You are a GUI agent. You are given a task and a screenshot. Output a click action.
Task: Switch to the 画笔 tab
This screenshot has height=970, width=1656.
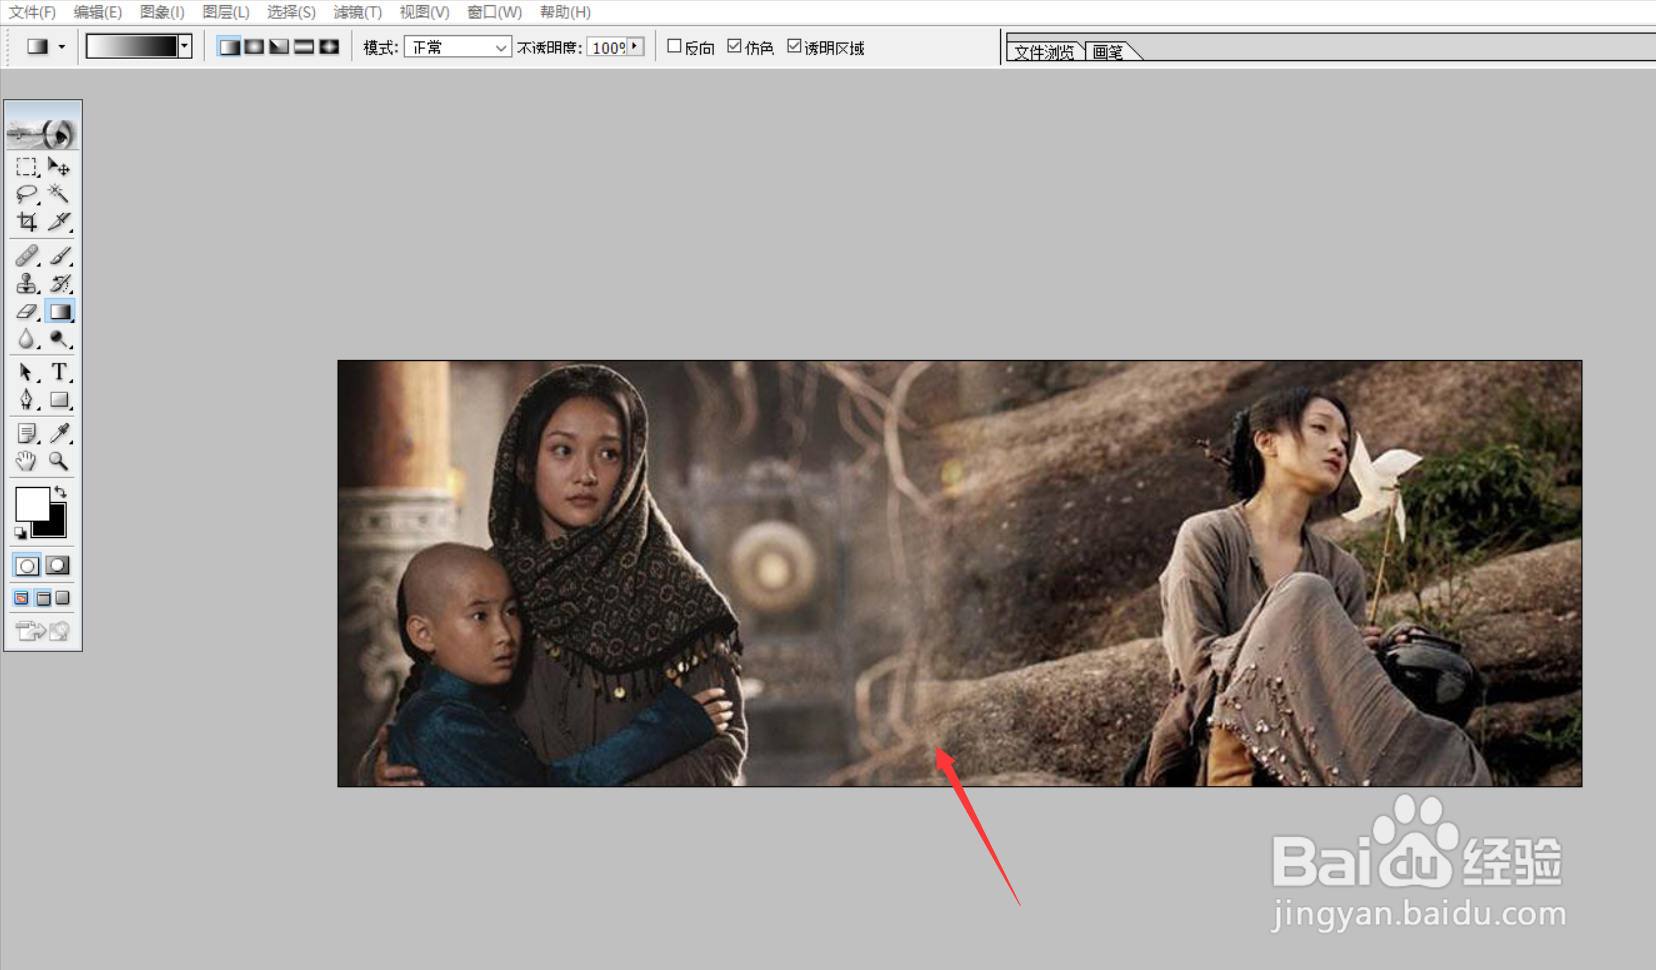(x=1108, y=52)
